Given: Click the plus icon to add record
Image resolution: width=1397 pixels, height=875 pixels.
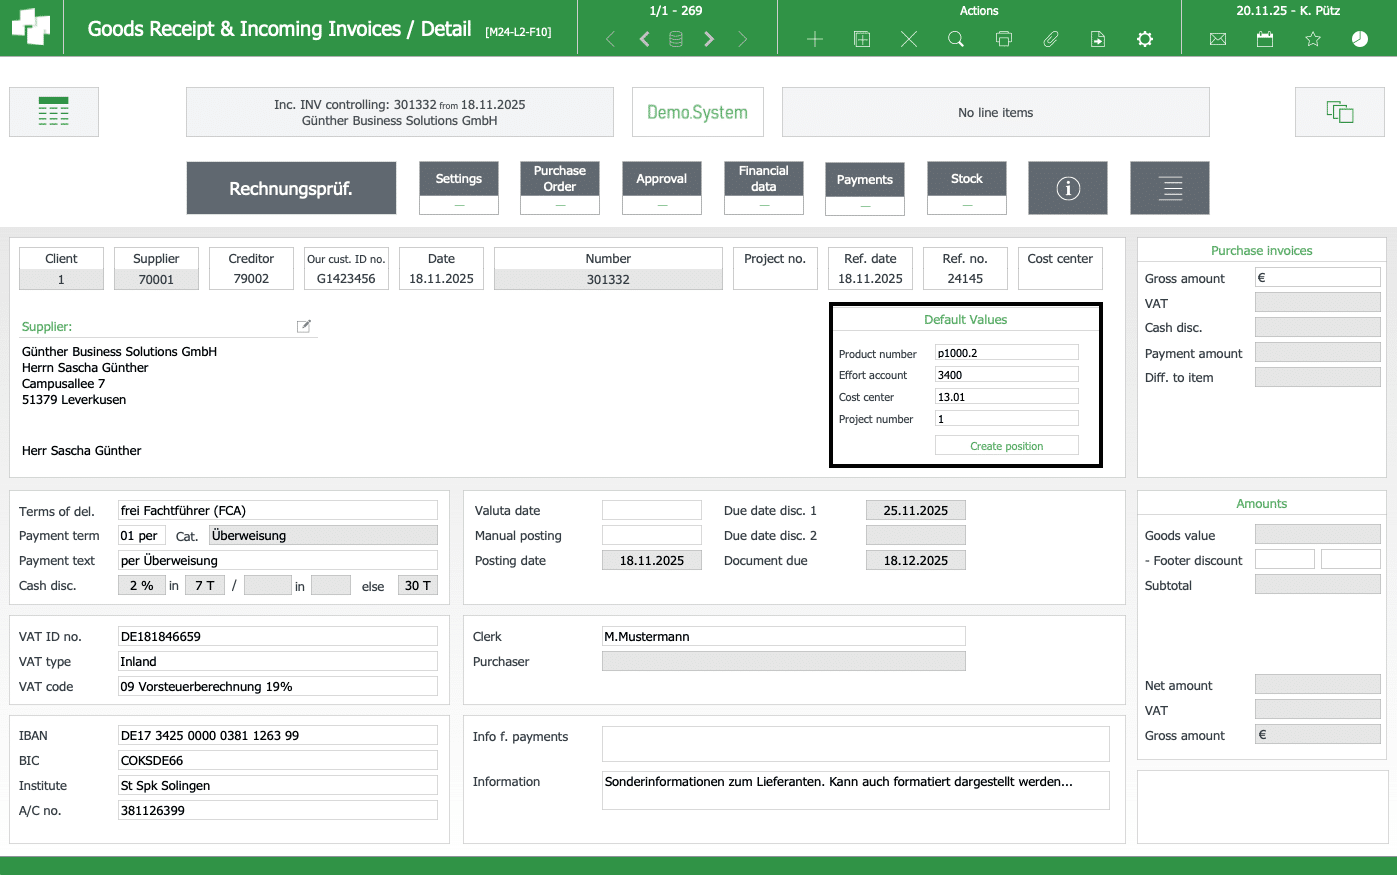Looking at the screenshot, I should coord(815,39).
